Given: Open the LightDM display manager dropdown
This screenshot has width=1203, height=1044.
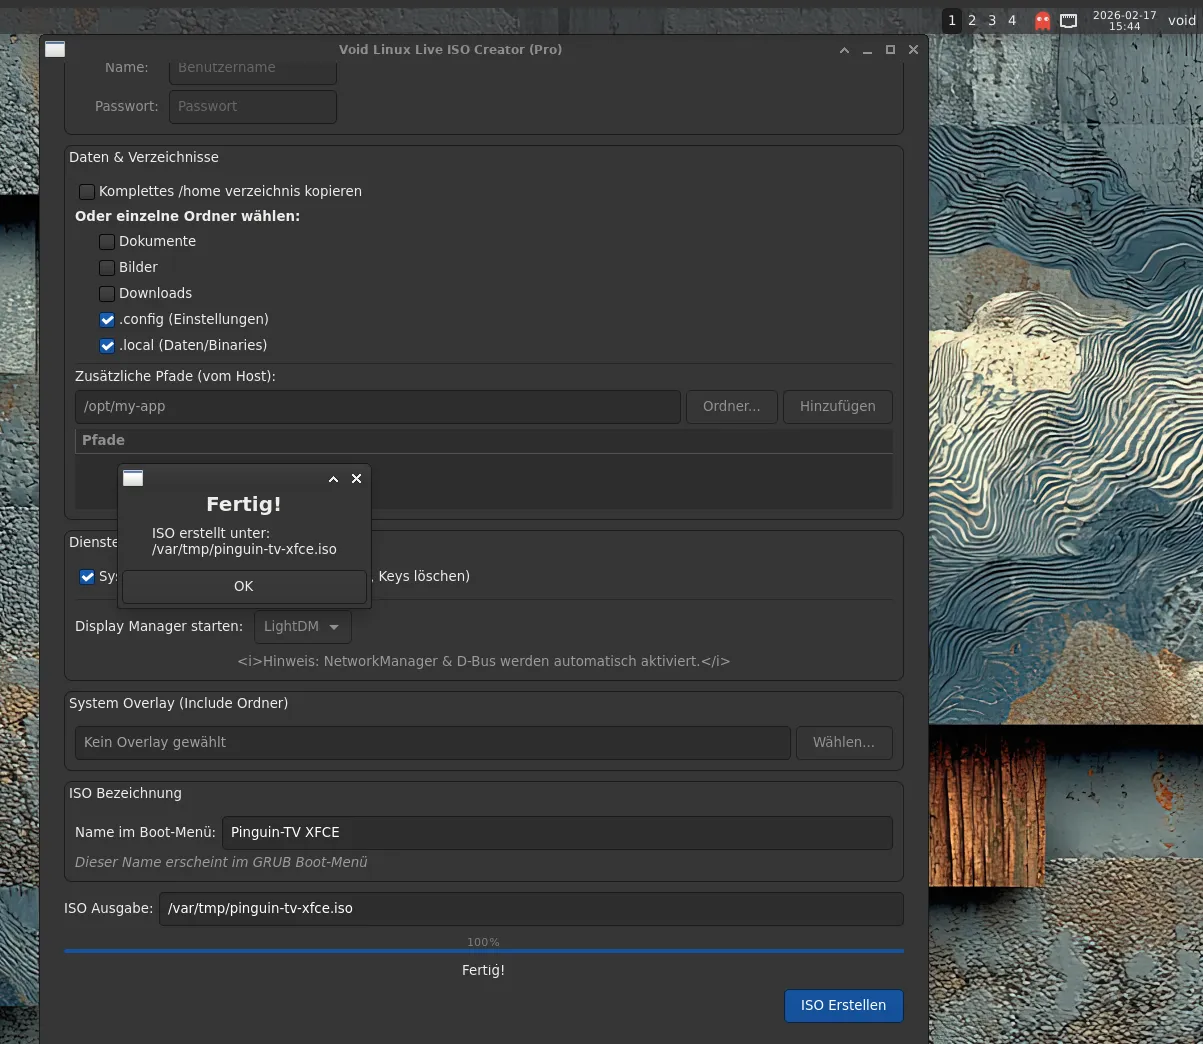Looking at the screenshot, I should tap(302, 627).
